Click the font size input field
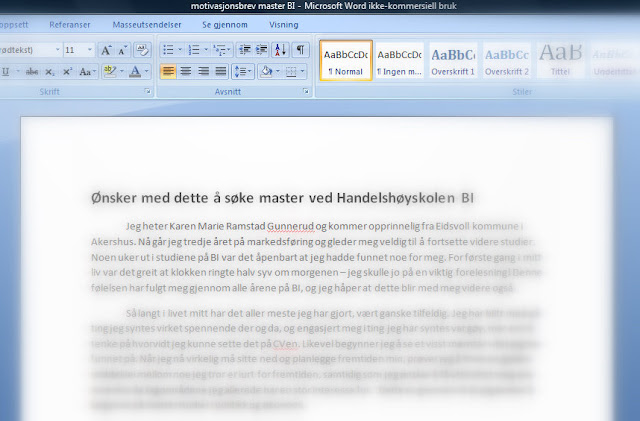Image resolution: width=640 pixels, height=421 pixels. 75,50
